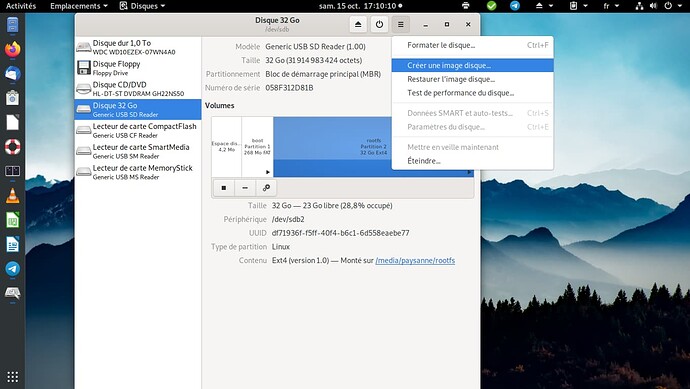
Task: Maximize the Disques window
Action: pyautogui.click(x=447, y=25)
